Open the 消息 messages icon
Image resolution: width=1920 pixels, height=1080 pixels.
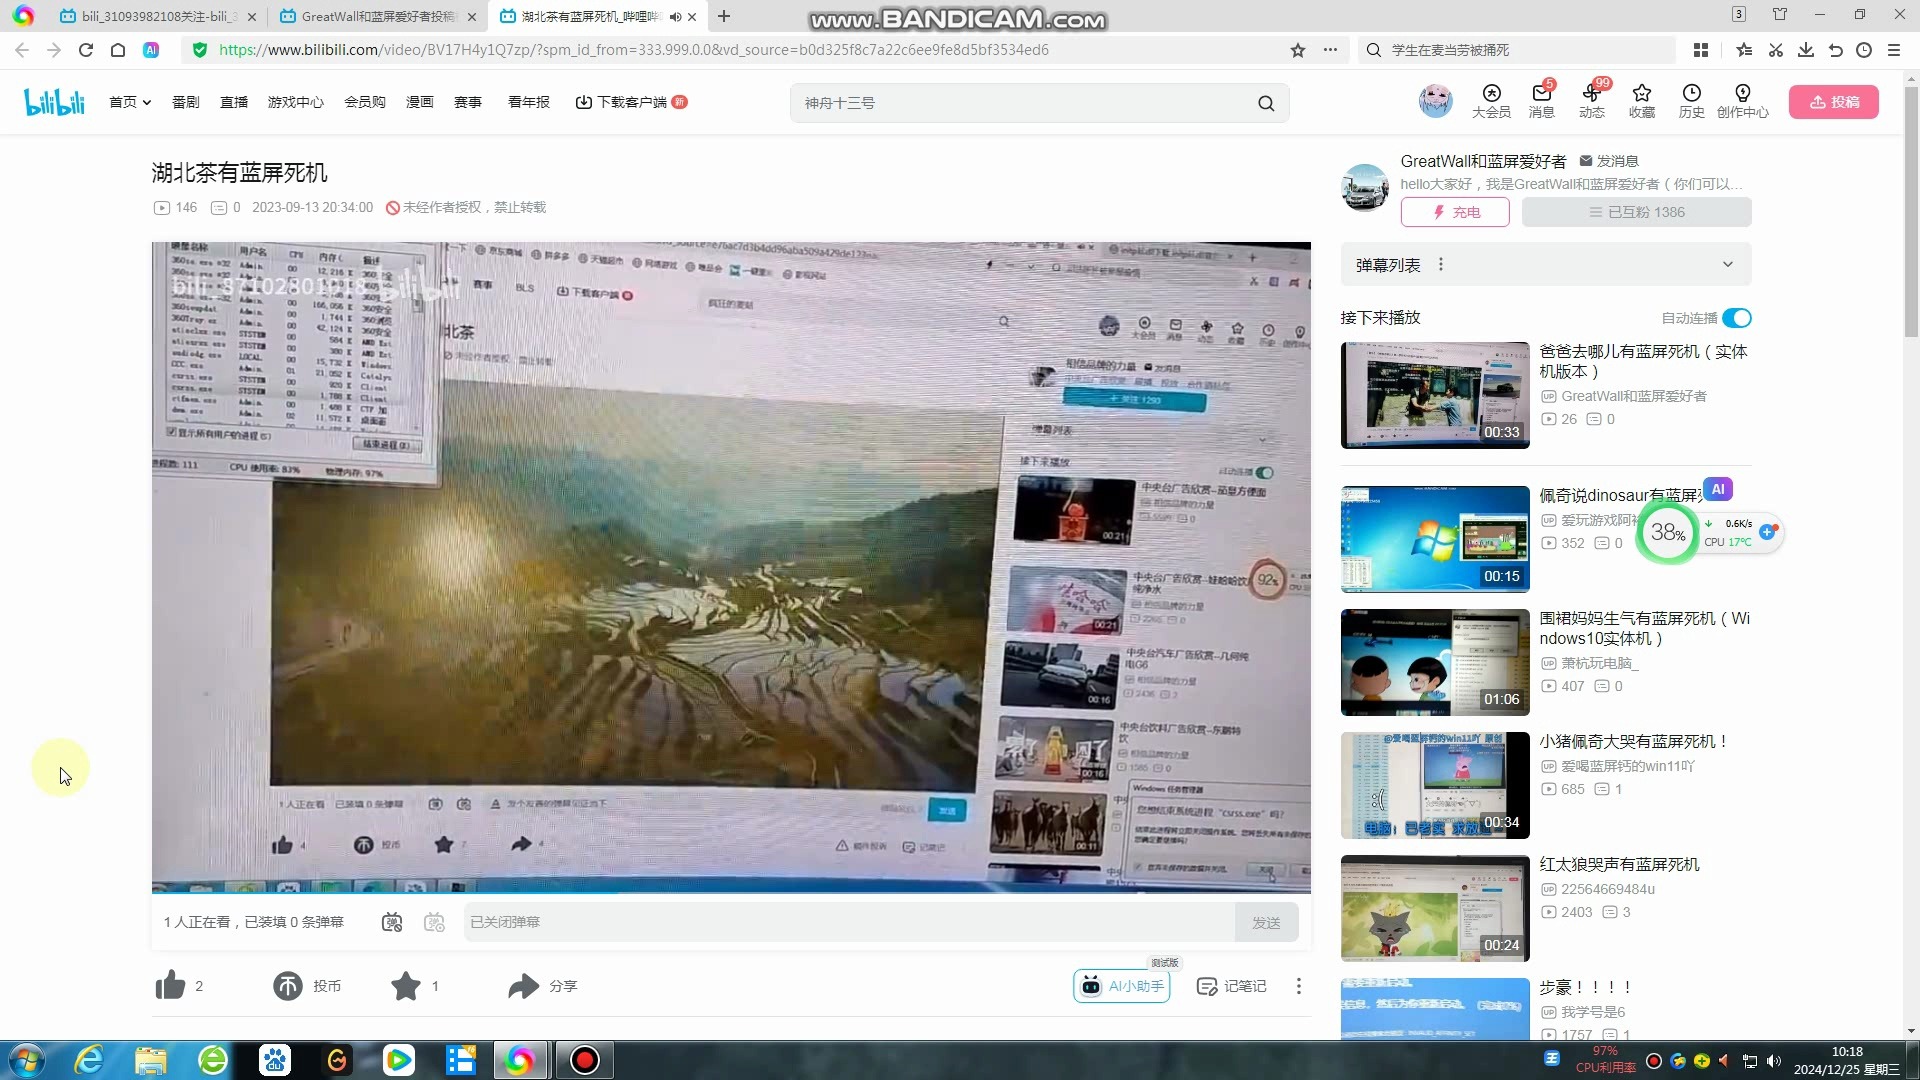coord(1541,101)
